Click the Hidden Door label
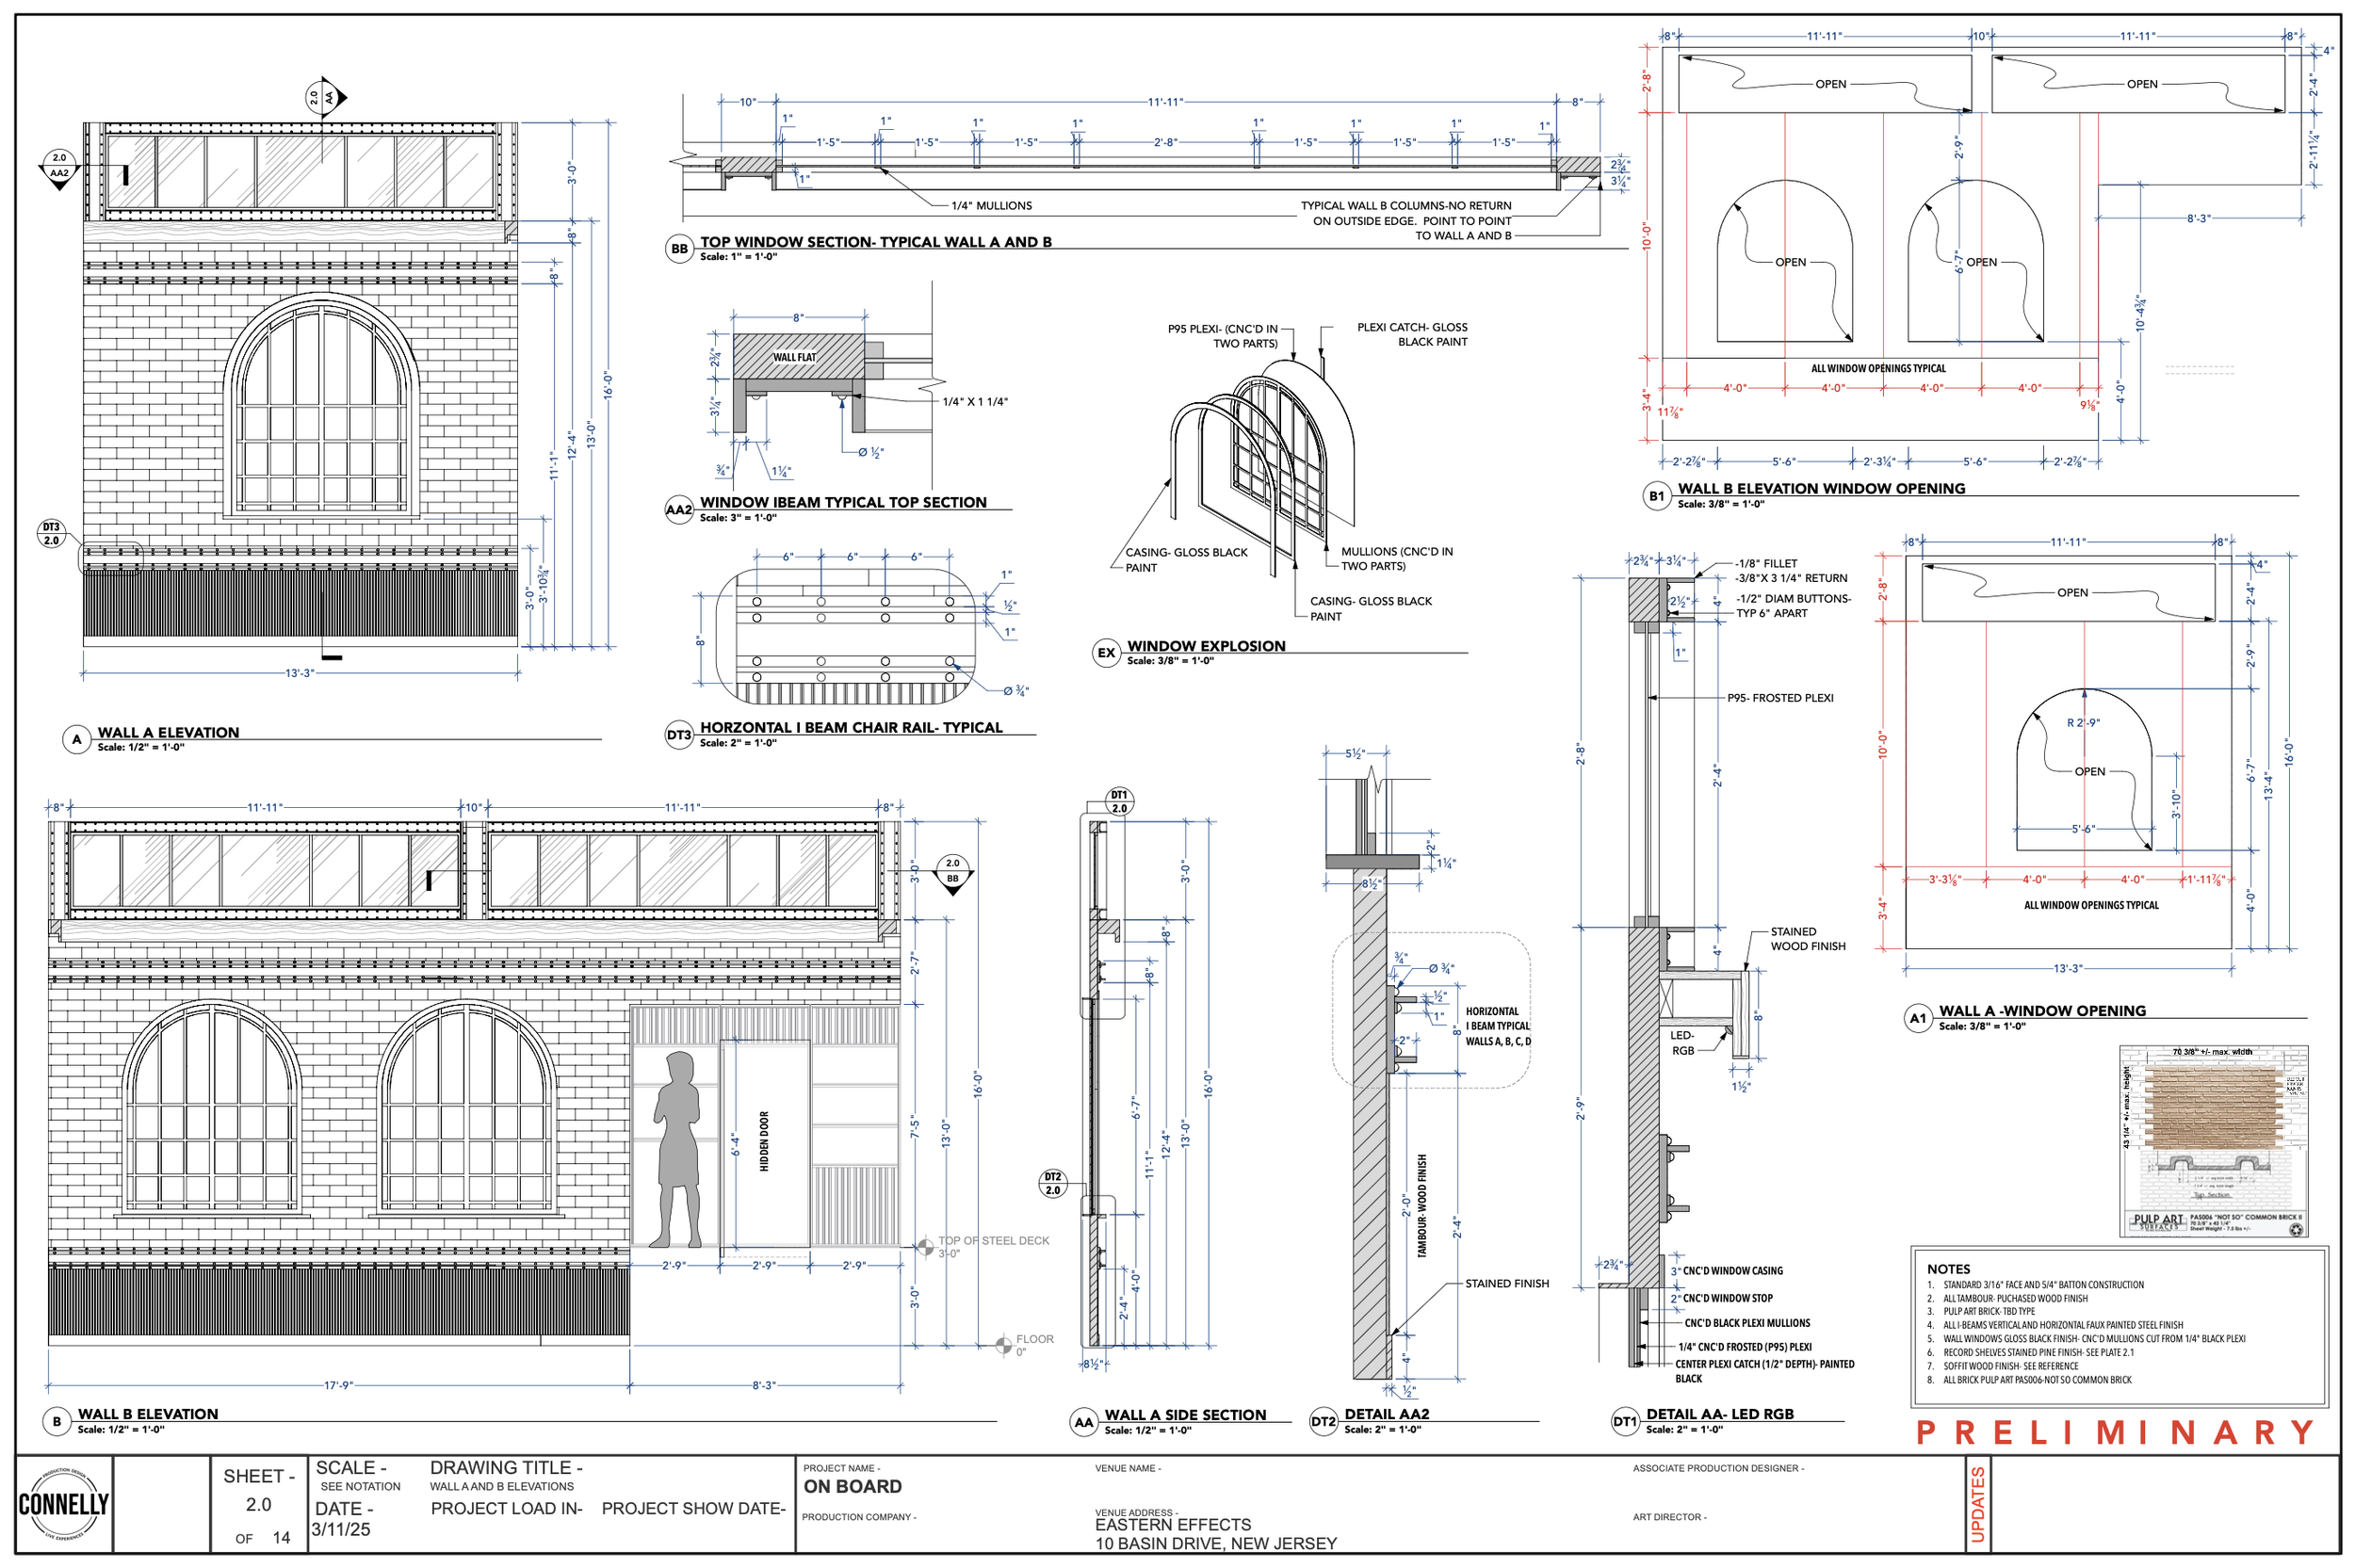Viewport: 2355px width, 1568px height. pyautogui.click(x=764, y=1141)
